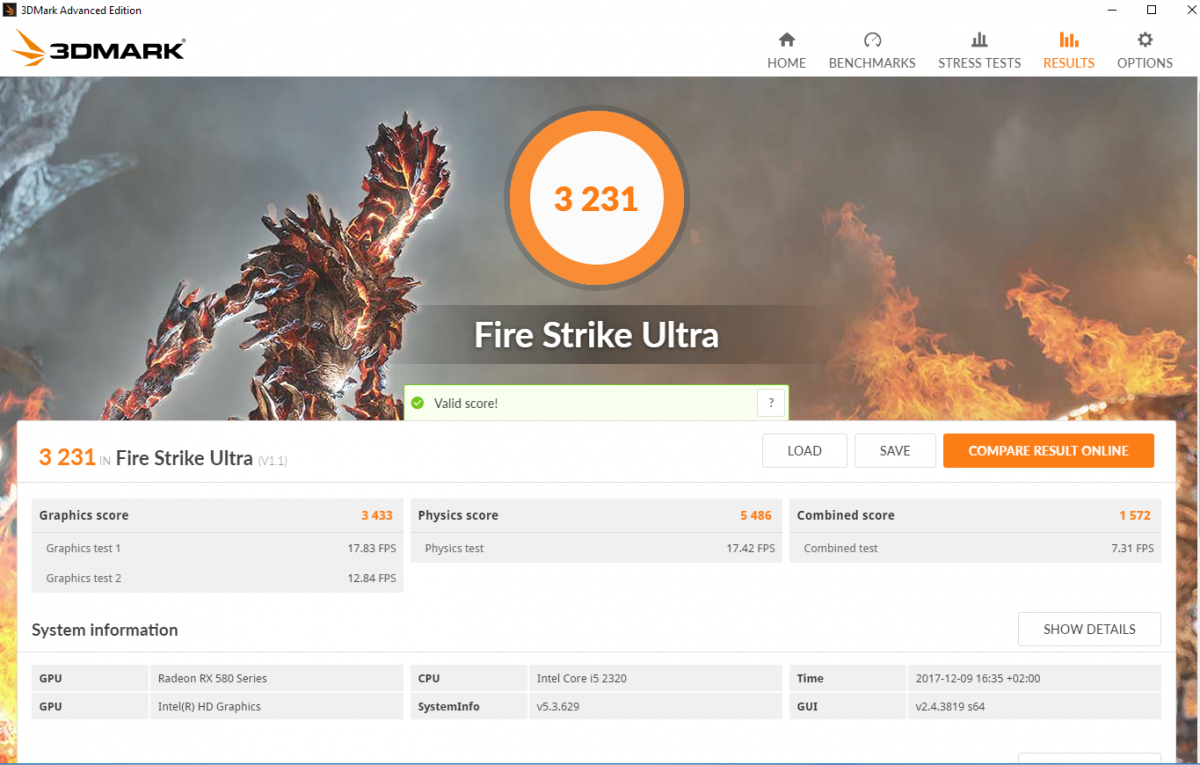
Task: Click the green valid score checkmark icon
Action: click(x=418, y=403)
